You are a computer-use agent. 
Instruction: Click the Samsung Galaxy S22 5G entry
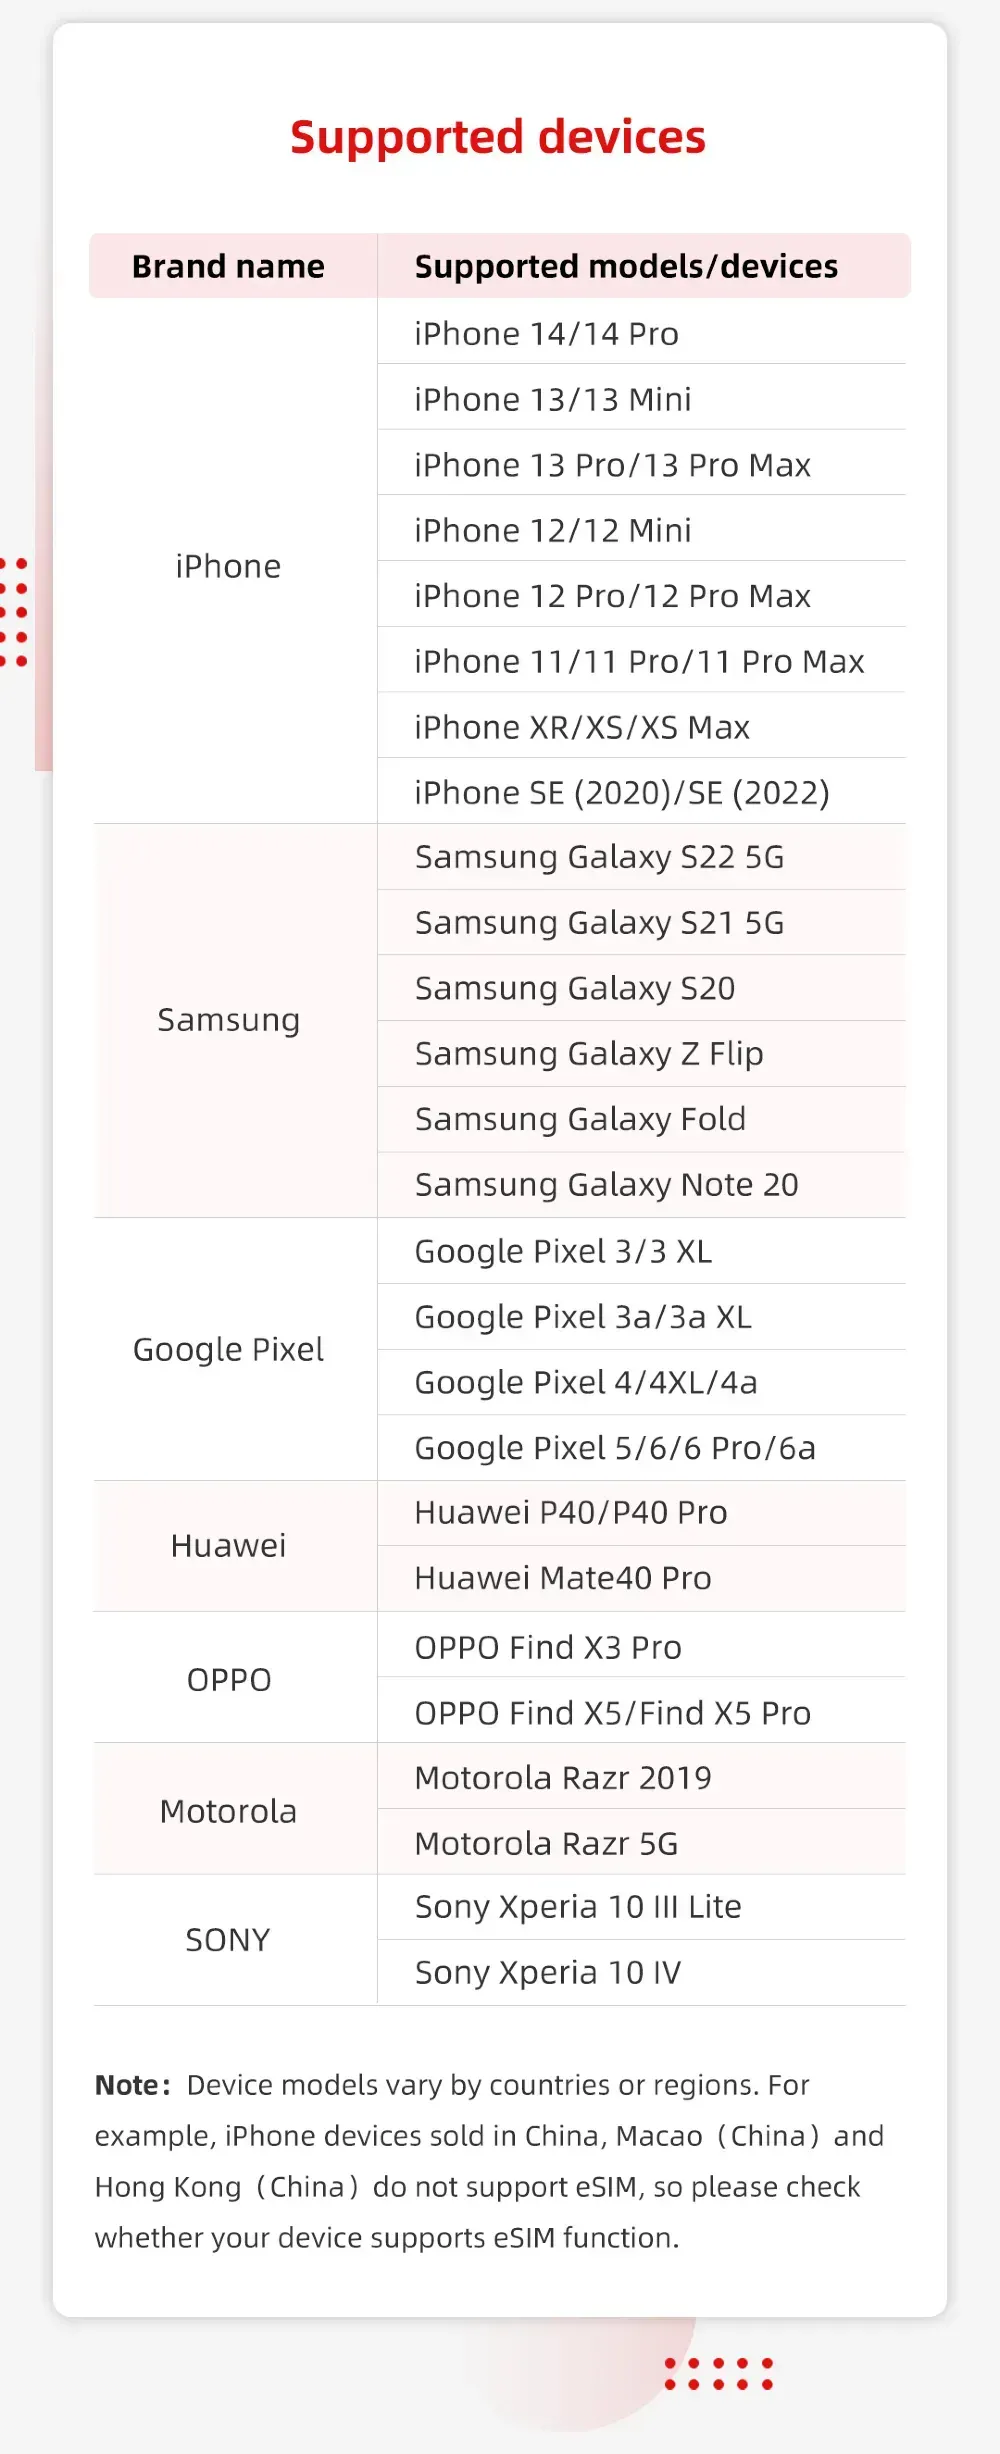click(x=599, y=857)
